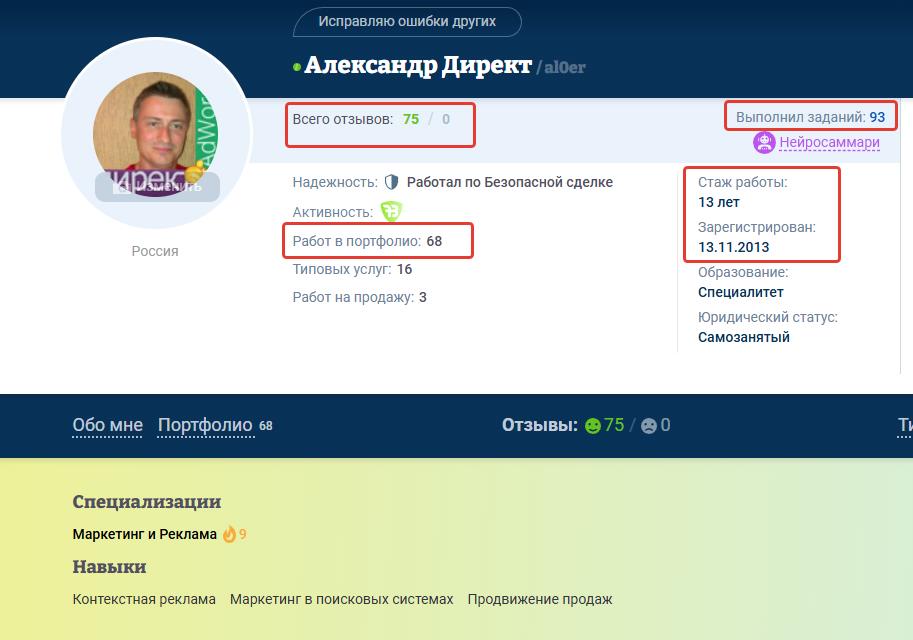This screenshot has width=913, height=640.
Task: Click the sad face negative reviews icon
Action: 649,426
